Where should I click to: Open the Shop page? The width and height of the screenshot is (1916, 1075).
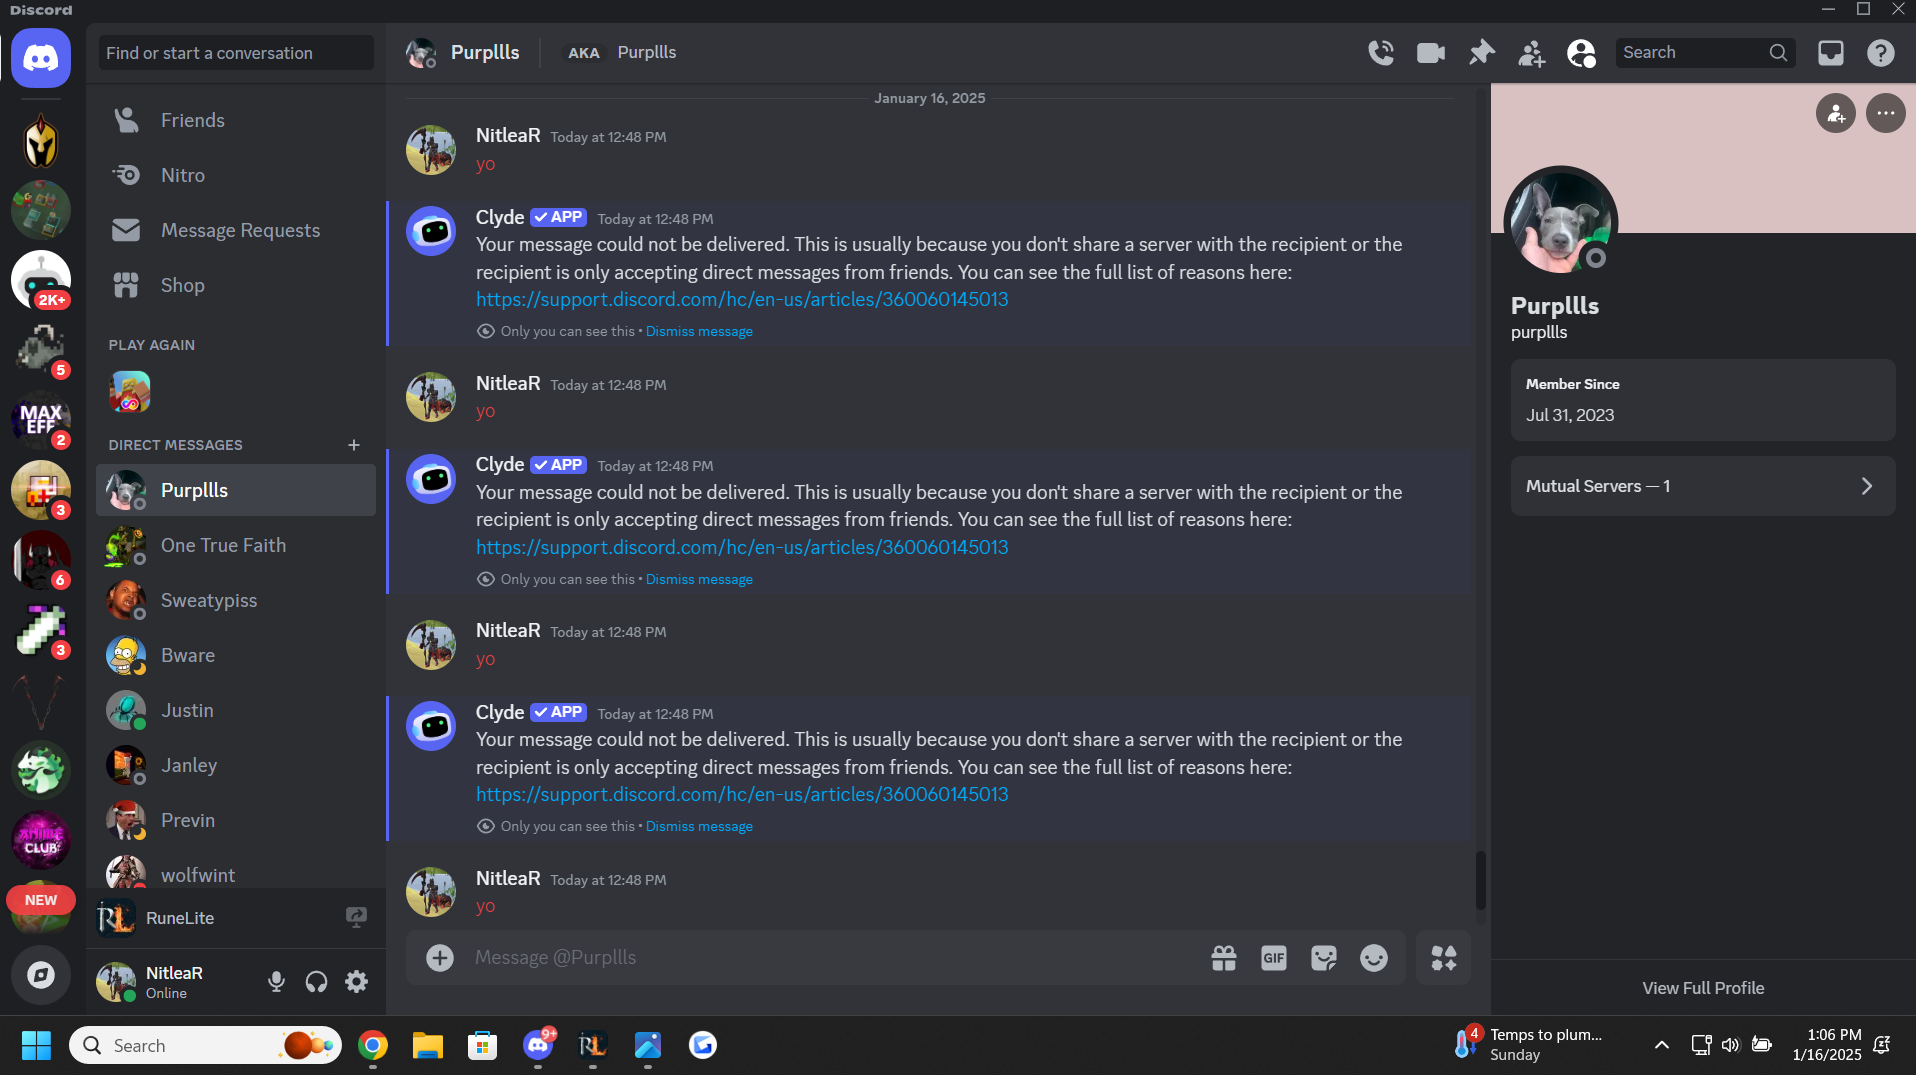coord(236,285)
